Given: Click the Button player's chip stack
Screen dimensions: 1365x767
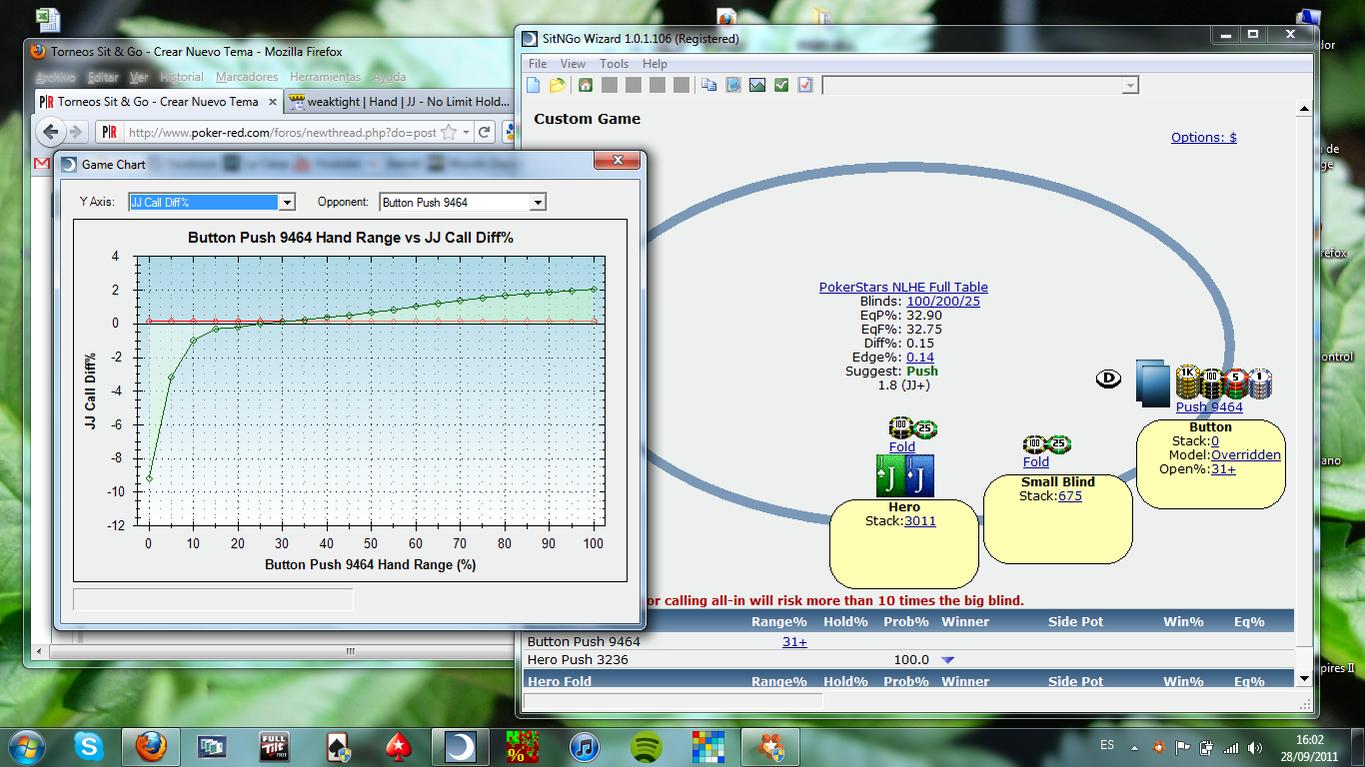Looking at the screenshot, I should click(1222, 382).
